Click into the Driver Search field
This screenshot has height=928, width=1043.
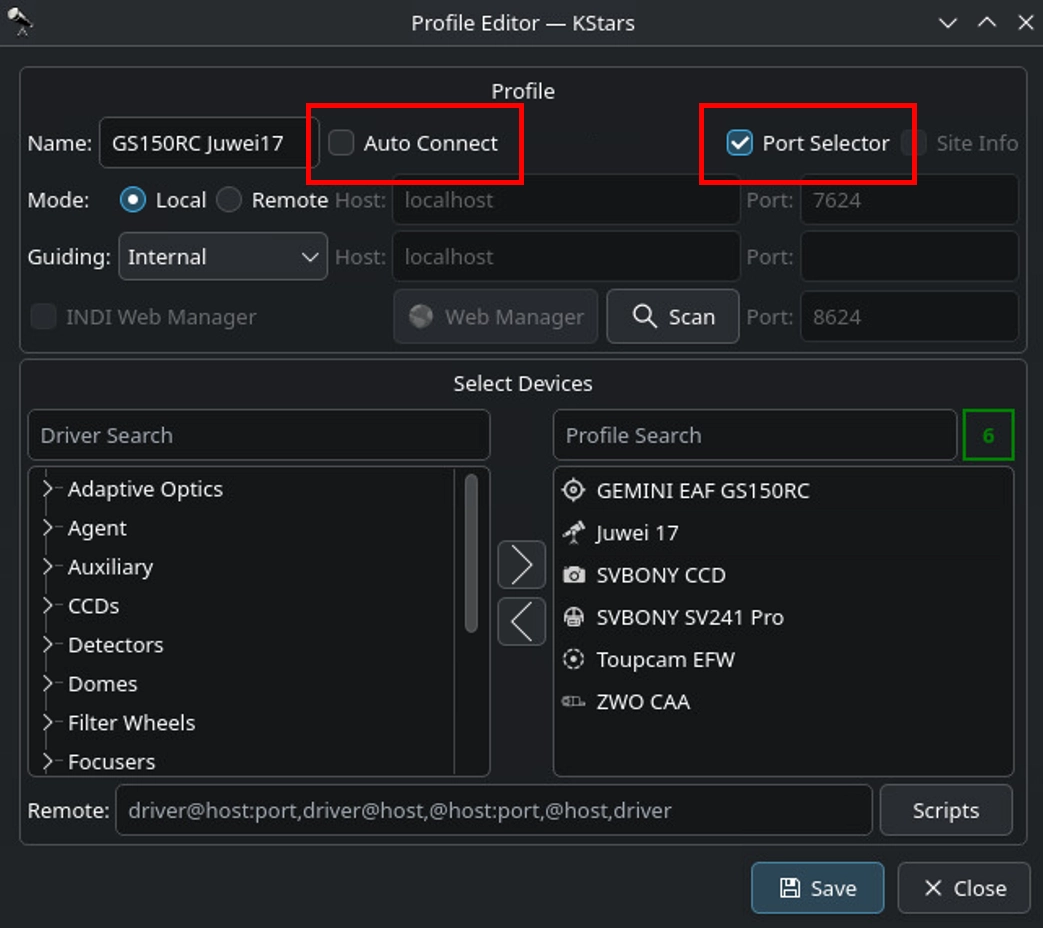pyautogui.click(x=259, y=435)
